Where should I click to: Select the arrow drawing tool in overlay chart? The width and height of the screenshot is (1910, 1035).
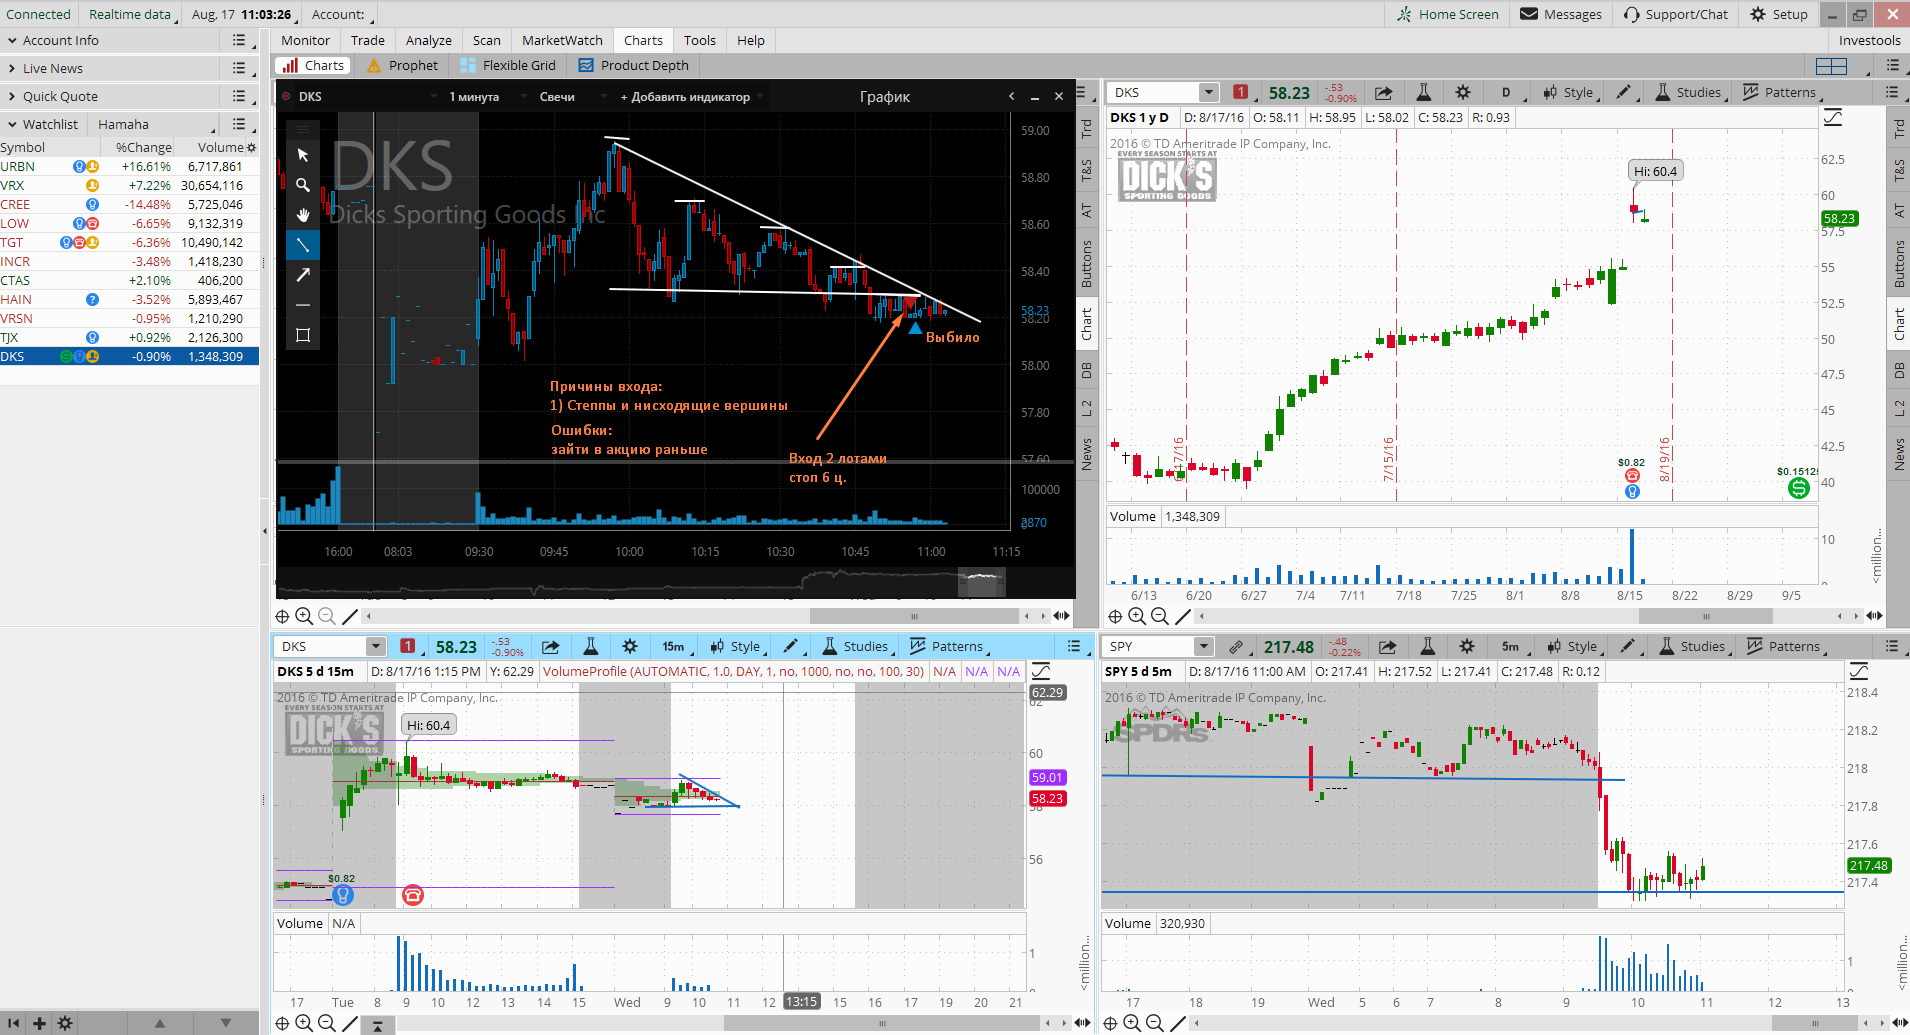point(303,275)
